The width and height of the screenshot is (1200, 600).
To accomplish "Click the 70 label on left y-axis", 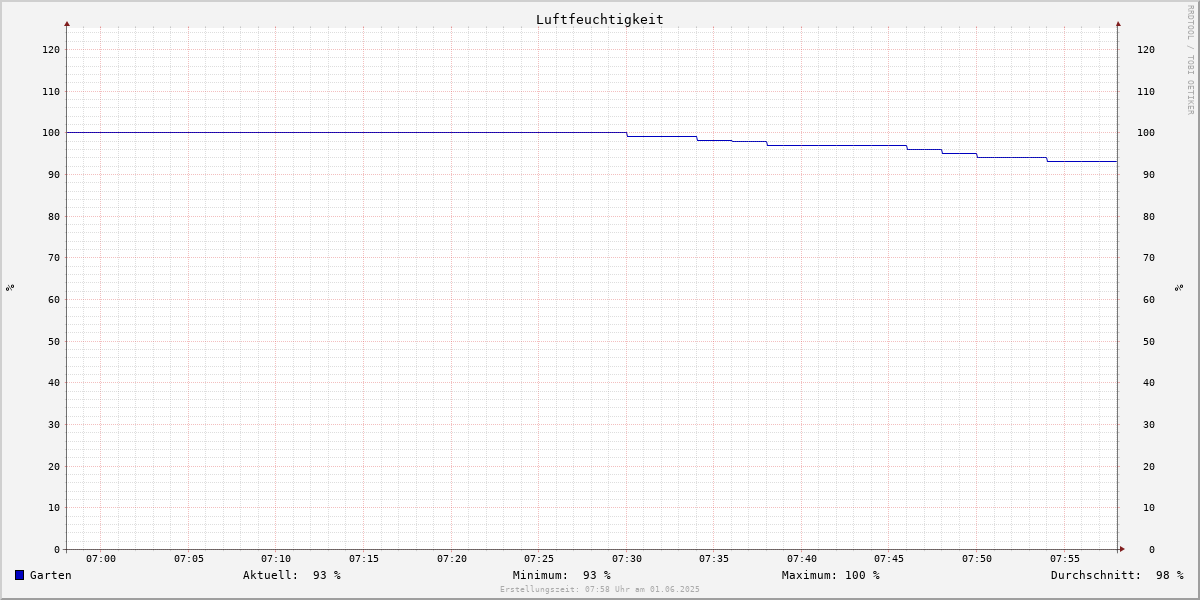I will 54,257.
